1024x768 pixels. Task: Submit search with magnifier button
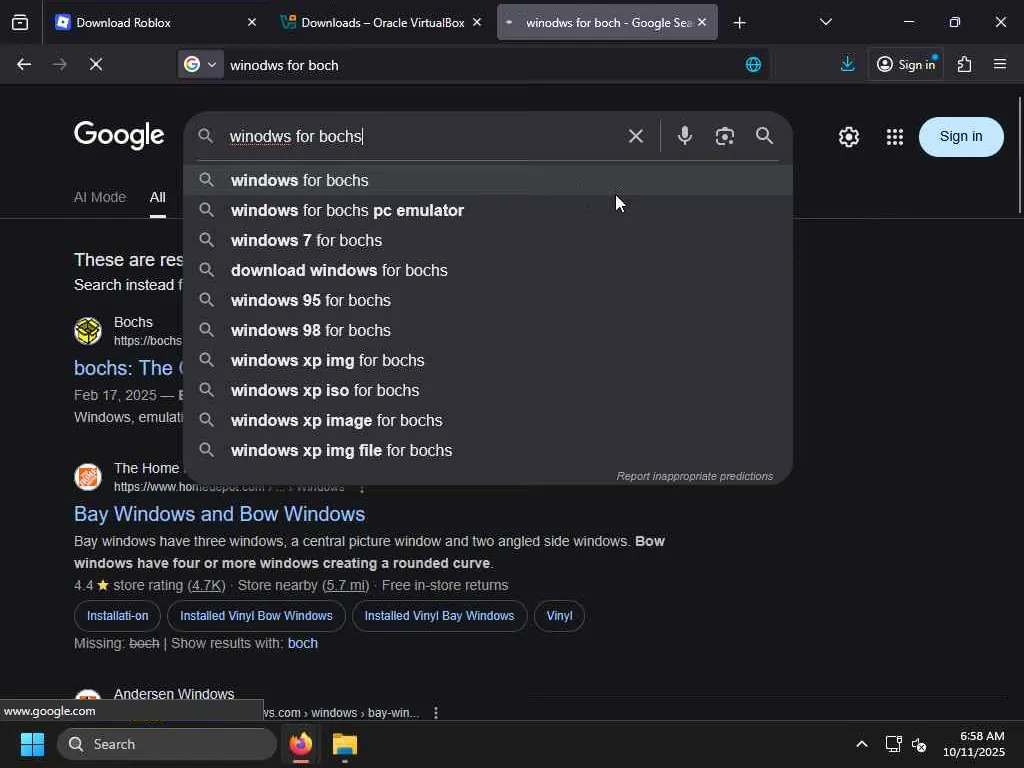[764, 136]
